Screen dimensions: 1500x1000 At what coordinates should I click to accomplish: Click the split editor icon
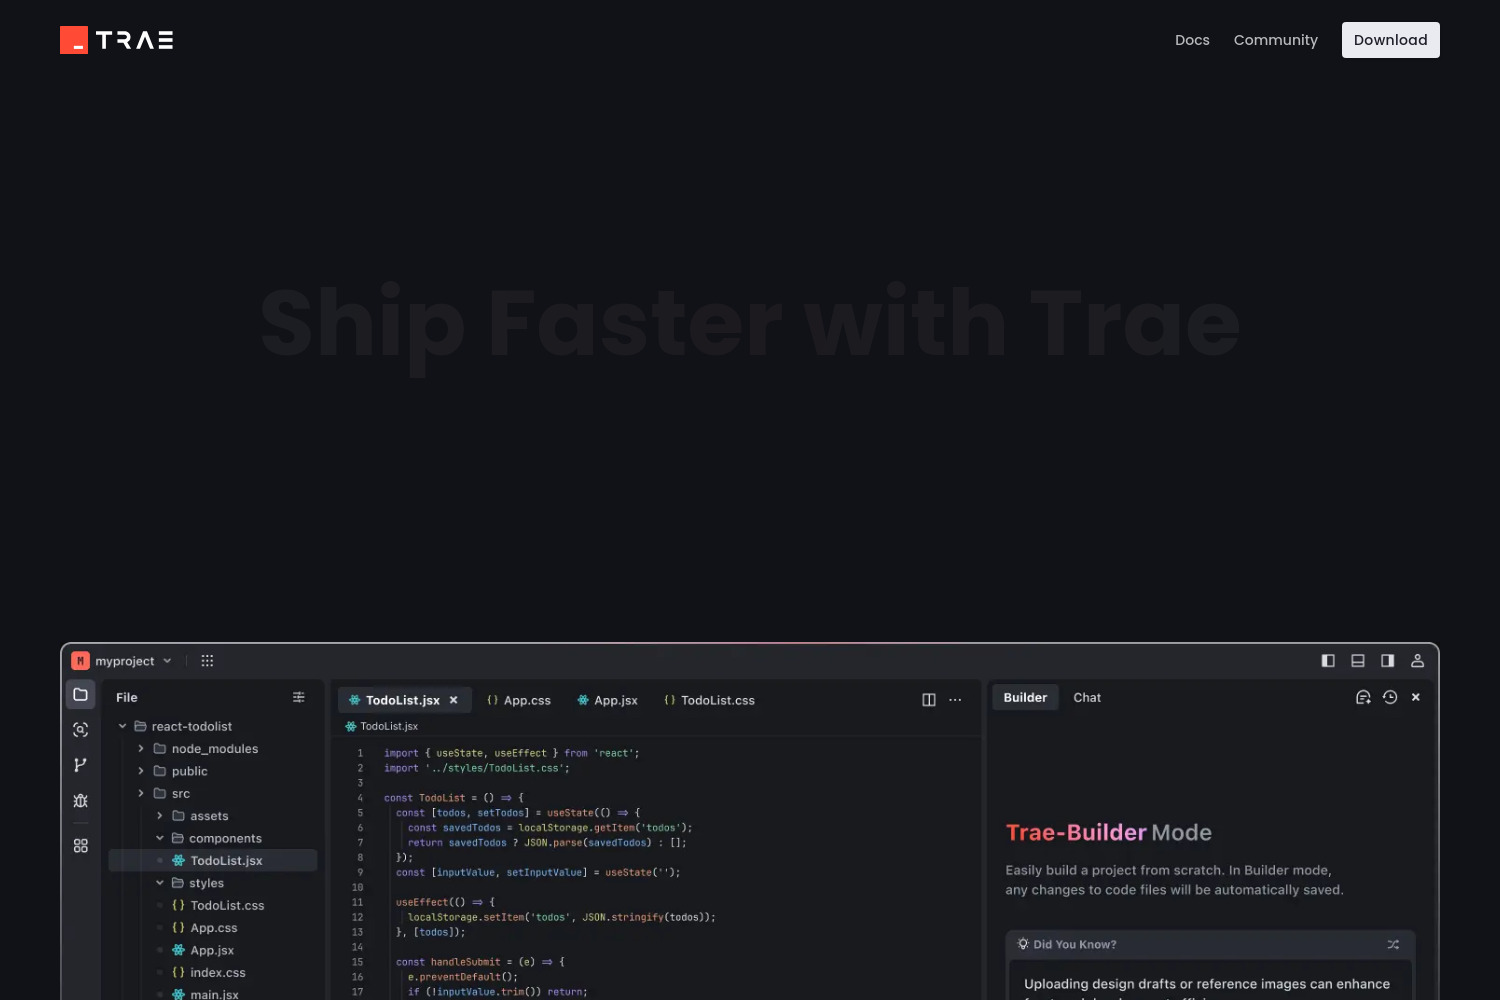click(928, 700)
